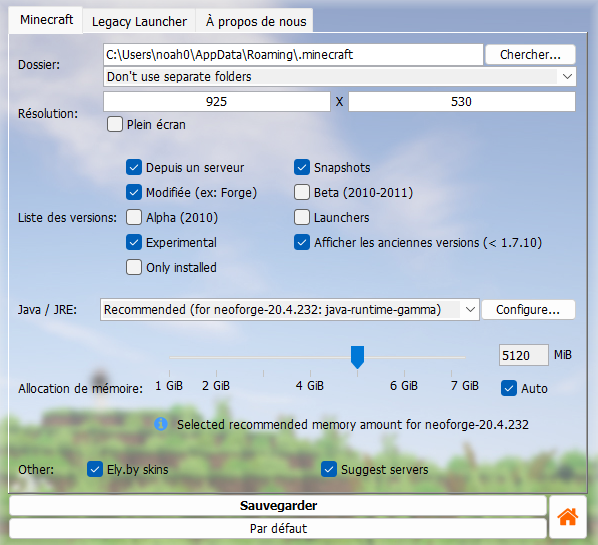Click the Configure... Java button
Viewport: 598px width, 545px height.
pyautogui.click(x=528, y=310)
